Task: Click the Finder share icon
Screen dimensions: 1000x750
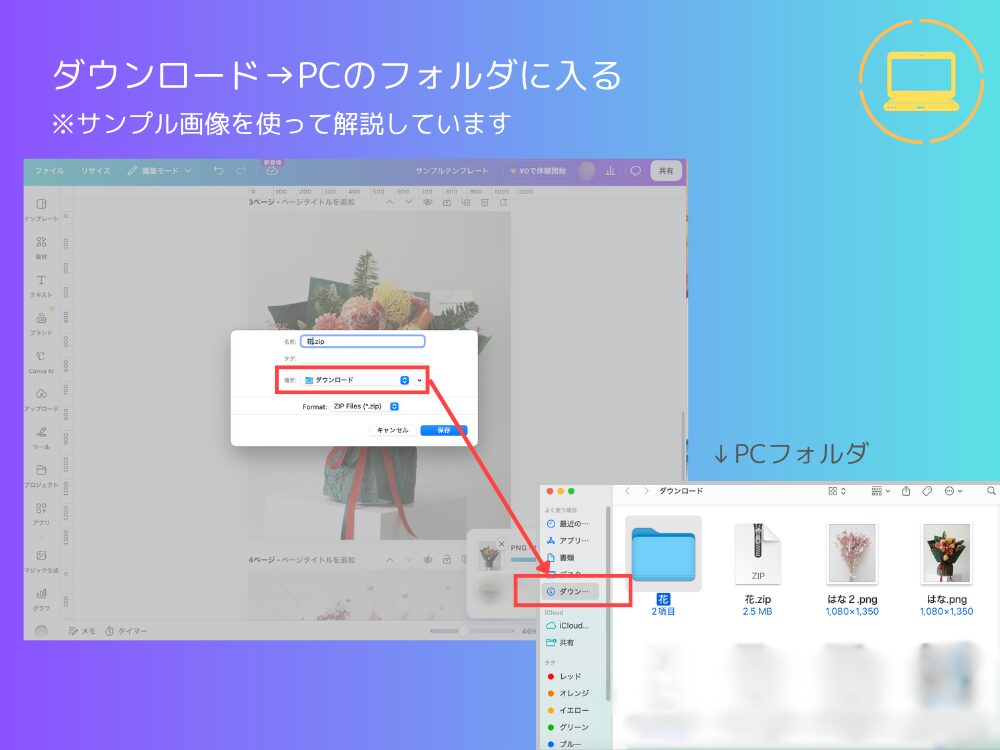Action: click(x=906, y=490)
